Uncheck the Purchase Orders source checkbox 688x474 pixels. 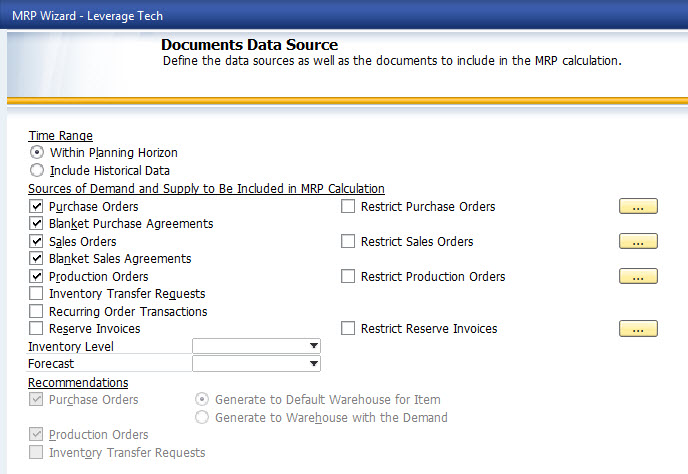pyautogui.click(x=37, y=207)
